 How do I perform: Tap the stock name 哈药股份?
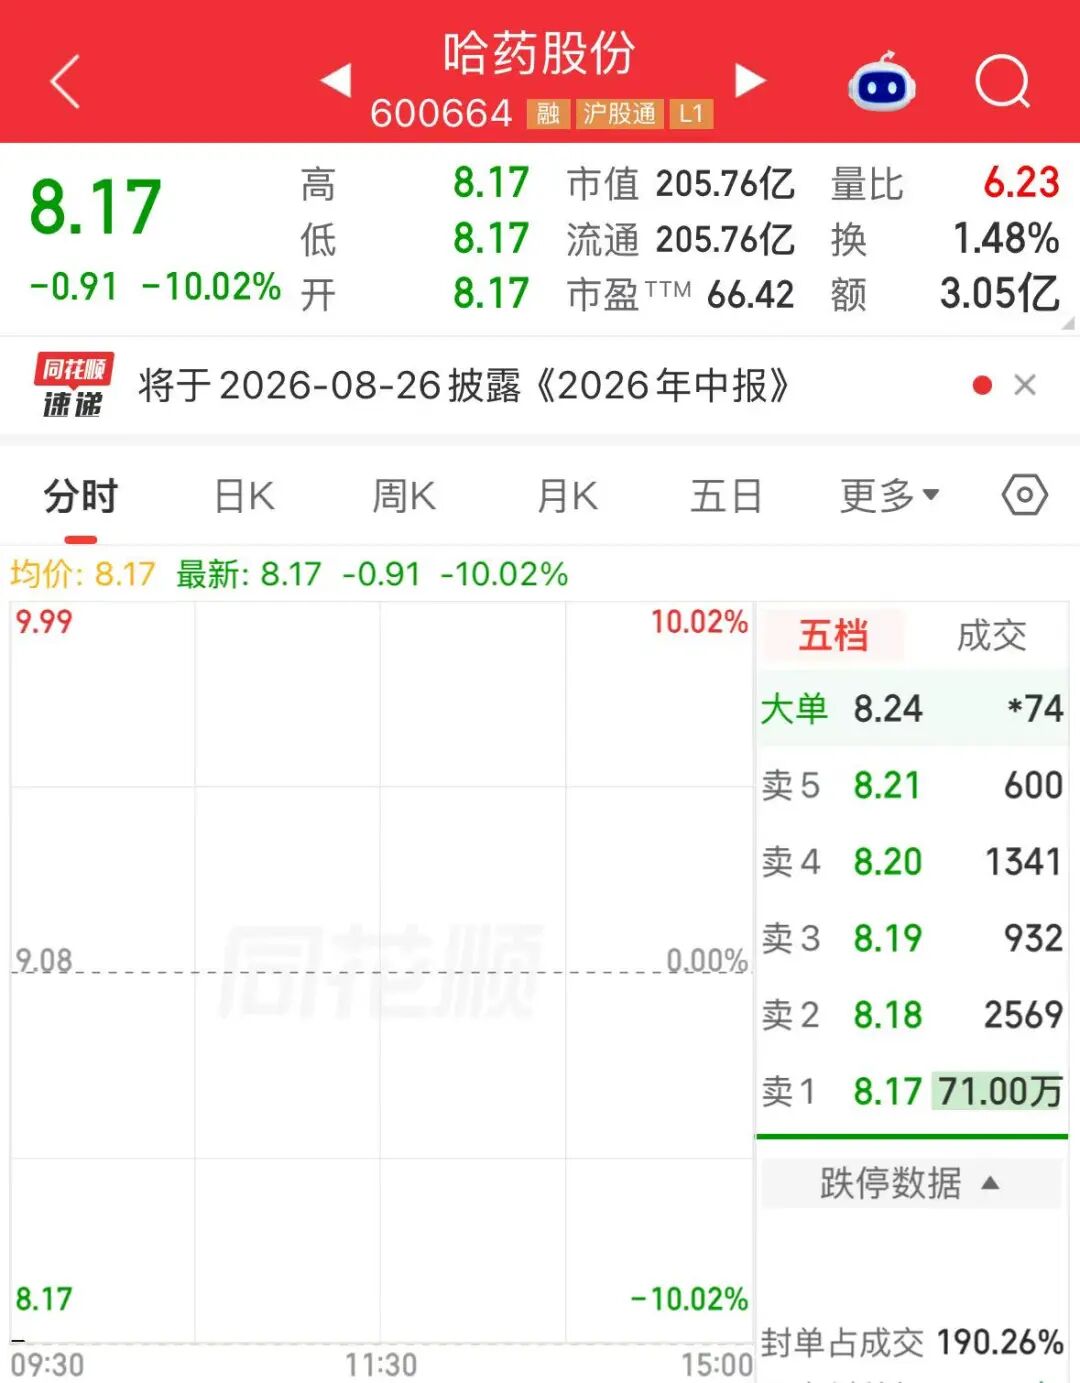pos(540,53)
